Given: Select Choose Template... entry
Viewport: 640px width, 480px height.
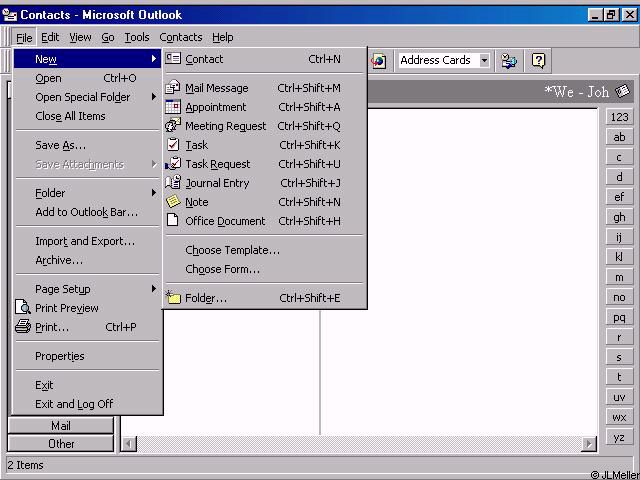Looking at the screenshot, I should (264, 250).
